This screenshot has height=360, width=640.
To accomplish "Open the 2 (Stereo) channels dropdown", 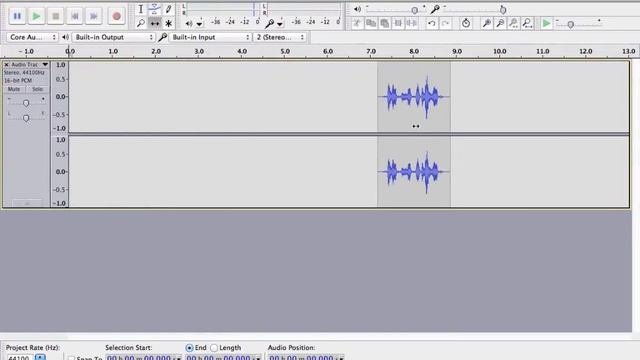I will (280, 37).
